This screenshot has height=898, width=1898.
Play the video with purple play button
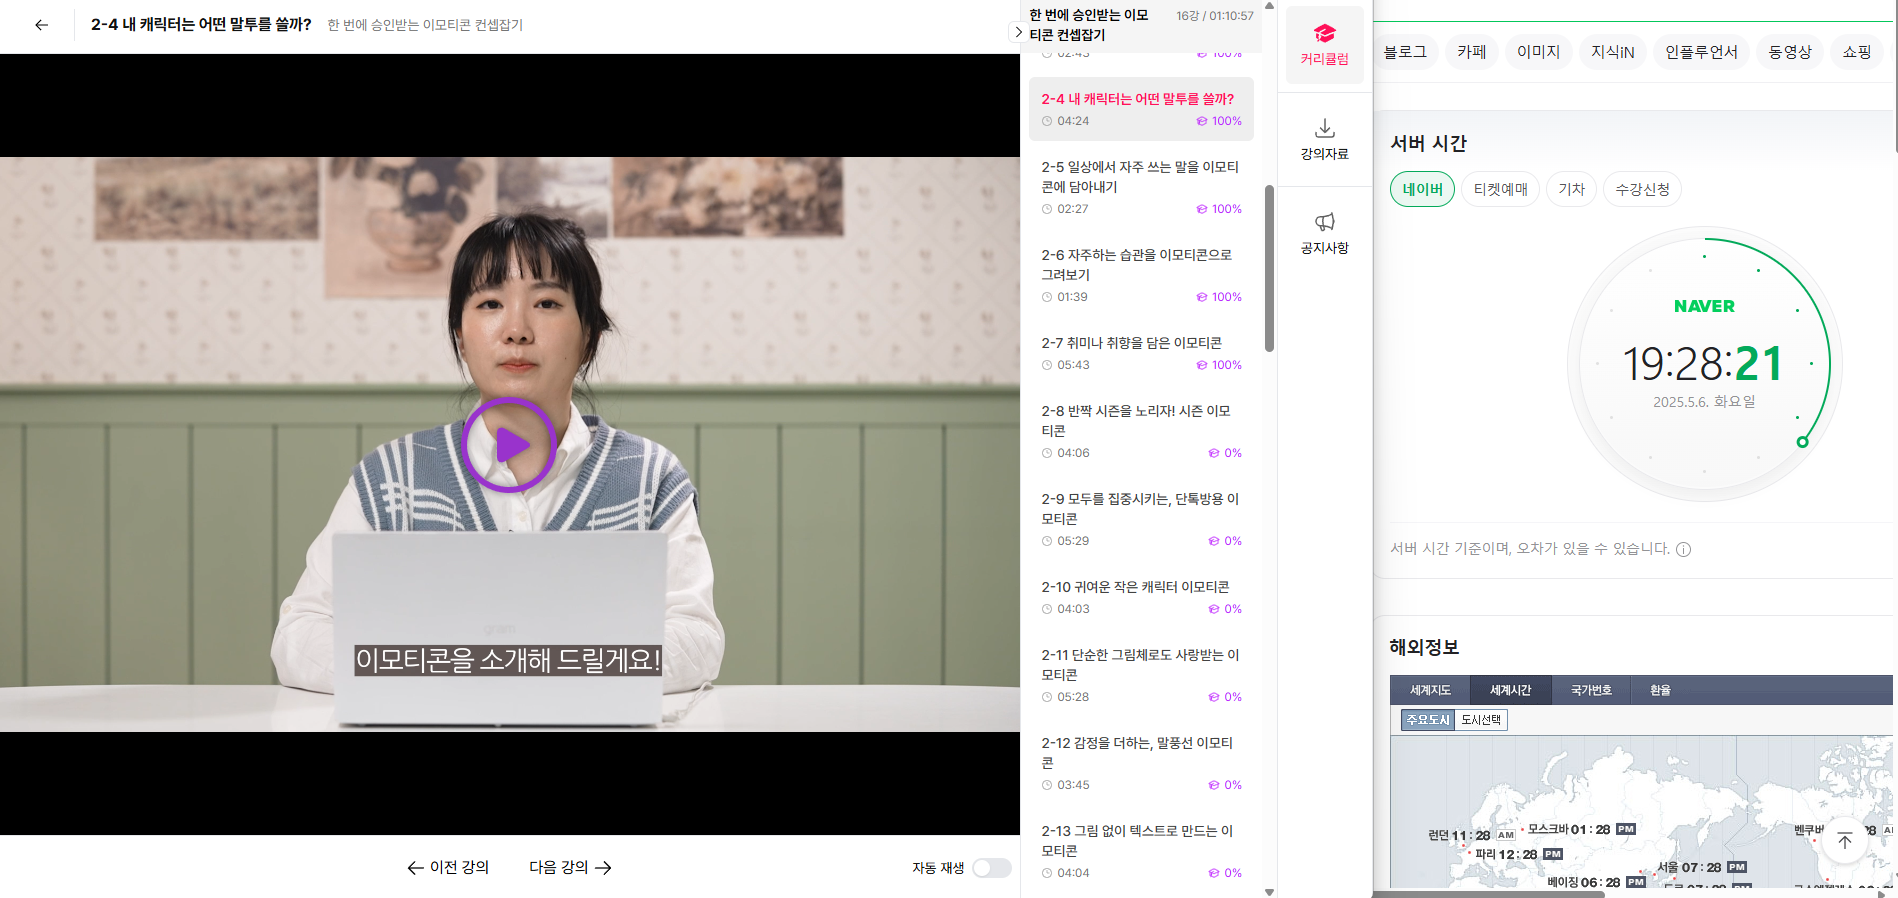point(509,445)
